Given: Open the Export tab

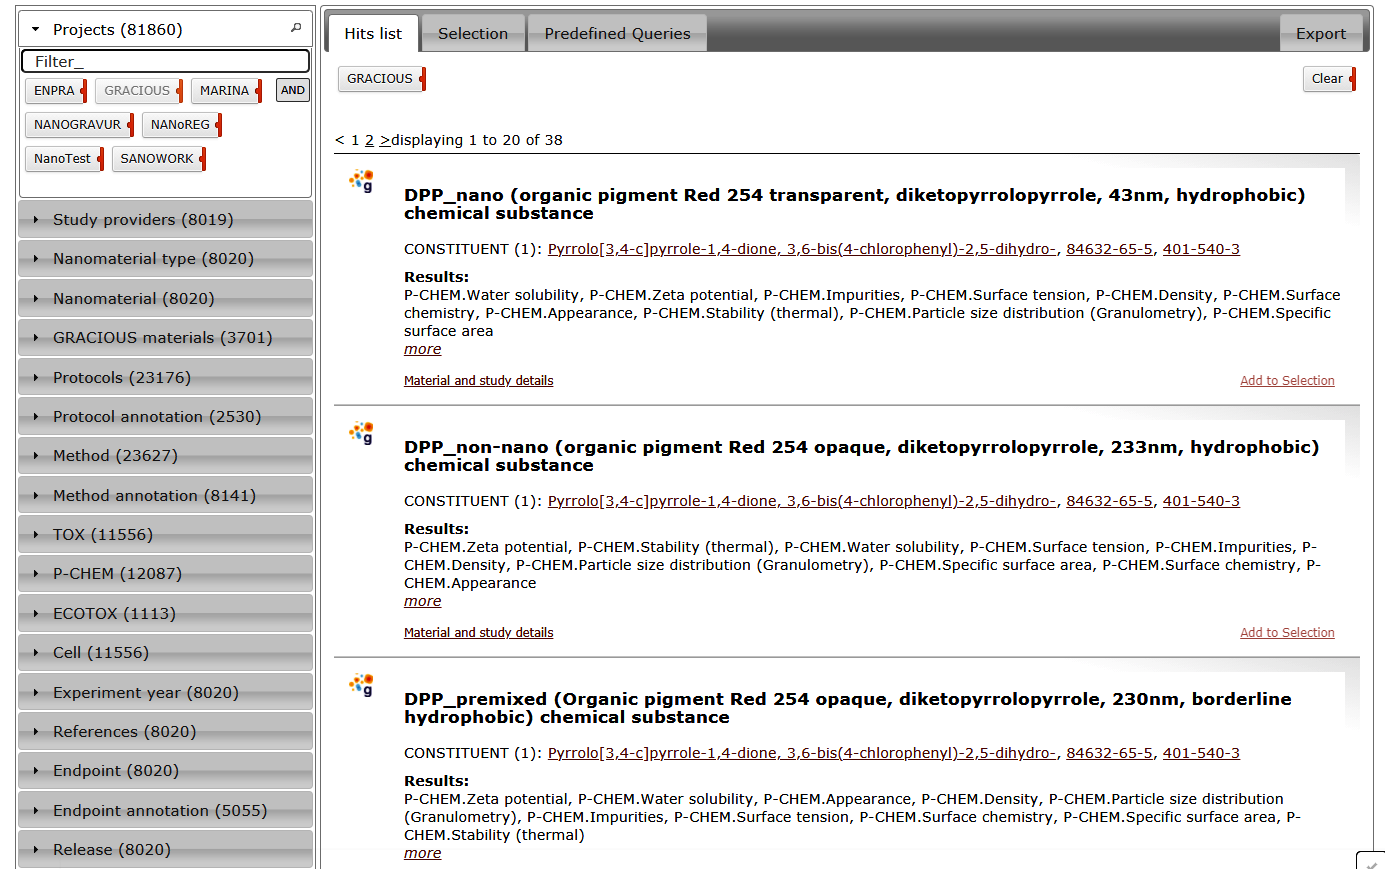Looking at the screenshot, I should (1320, 34).
